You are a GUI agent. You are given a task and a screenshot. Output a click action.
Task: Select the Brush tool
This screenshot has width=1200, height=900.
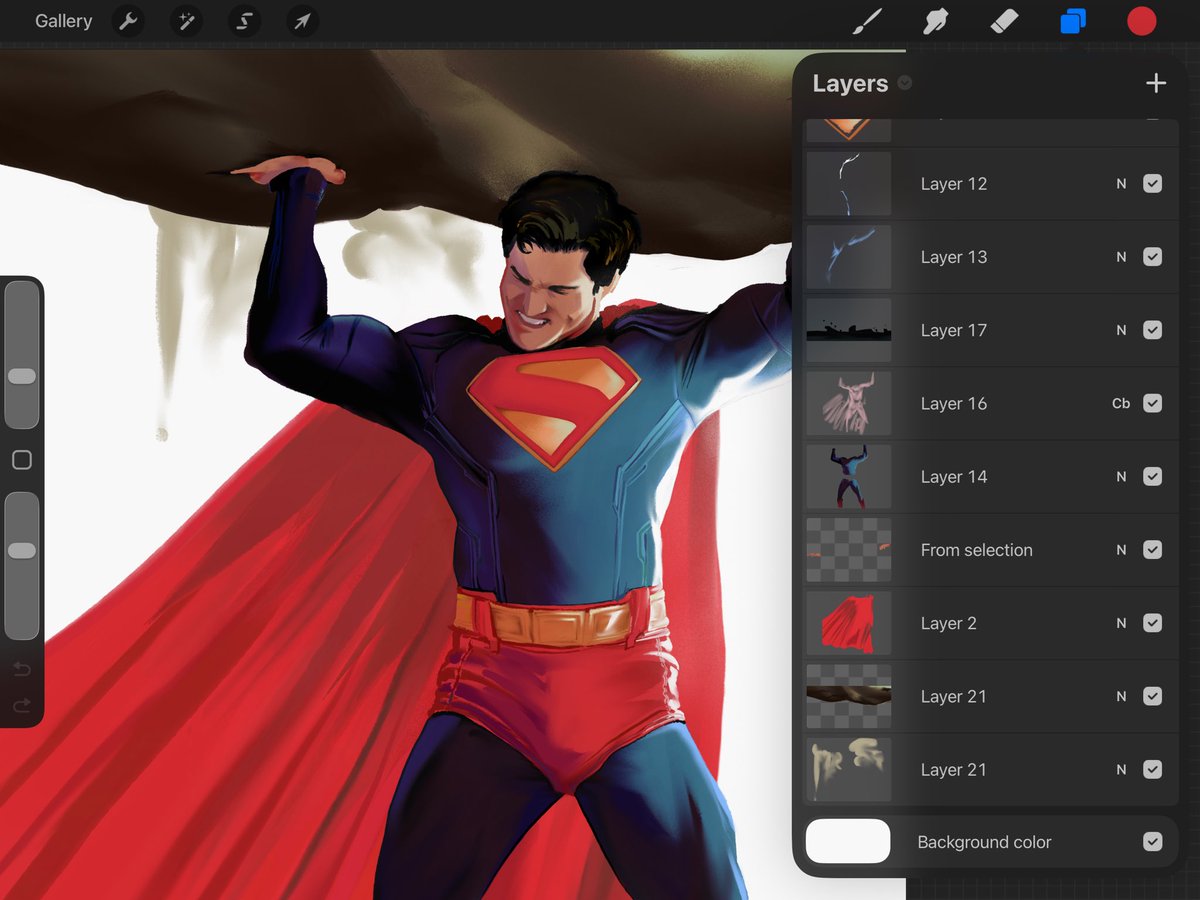coord(867,21)
